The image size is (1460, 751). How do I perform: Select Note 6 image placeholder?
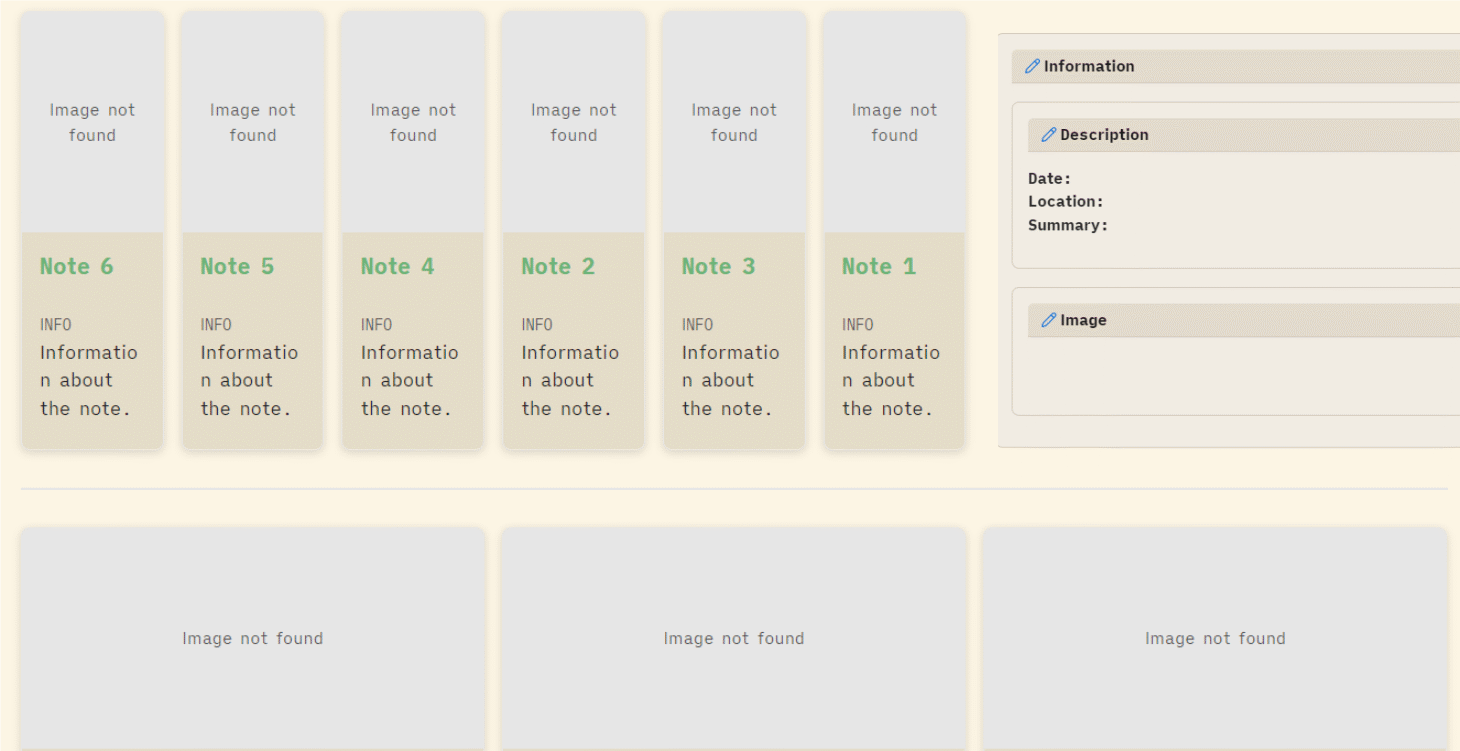(92, 123)
